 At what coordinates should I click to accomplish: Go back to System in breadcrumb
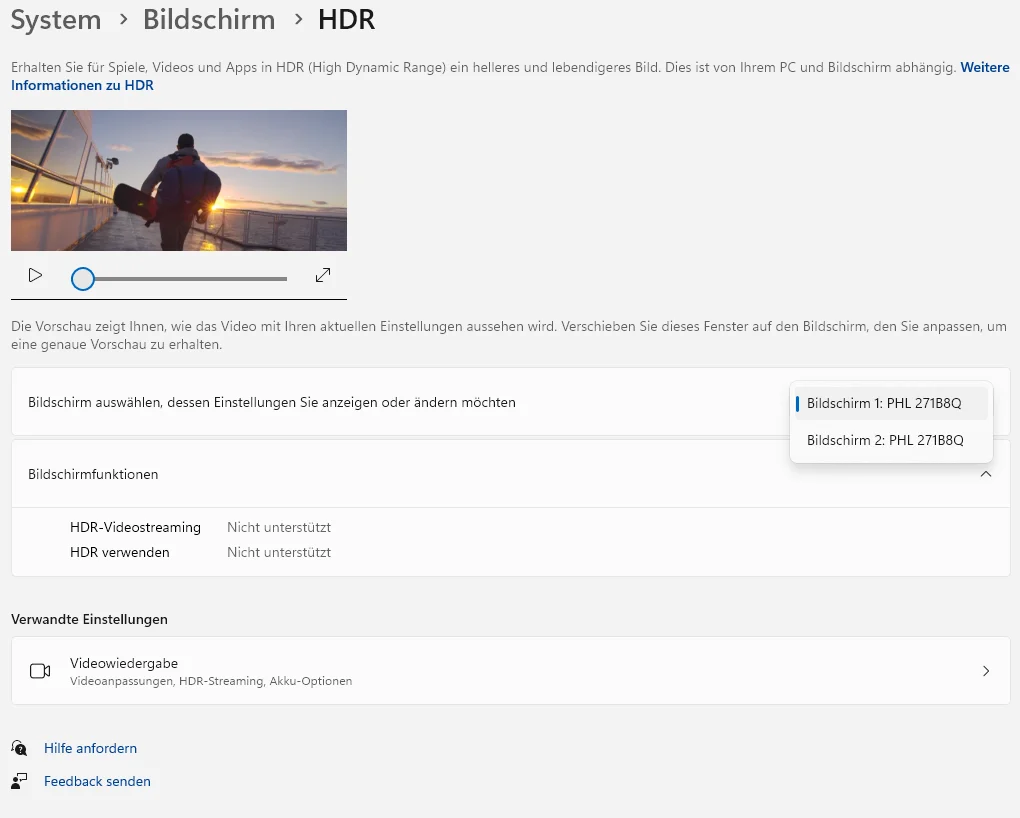coord(56,20)
